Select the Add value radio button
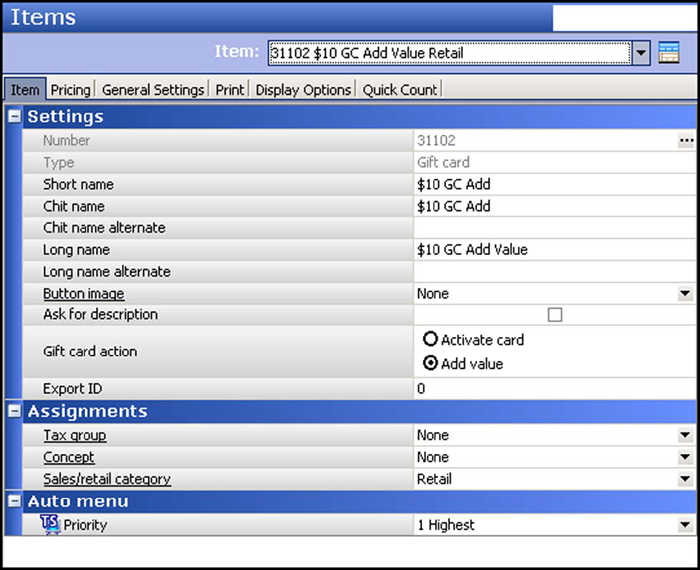The width and height of the screenshot is (700, 570). click(x=430, y=363)
